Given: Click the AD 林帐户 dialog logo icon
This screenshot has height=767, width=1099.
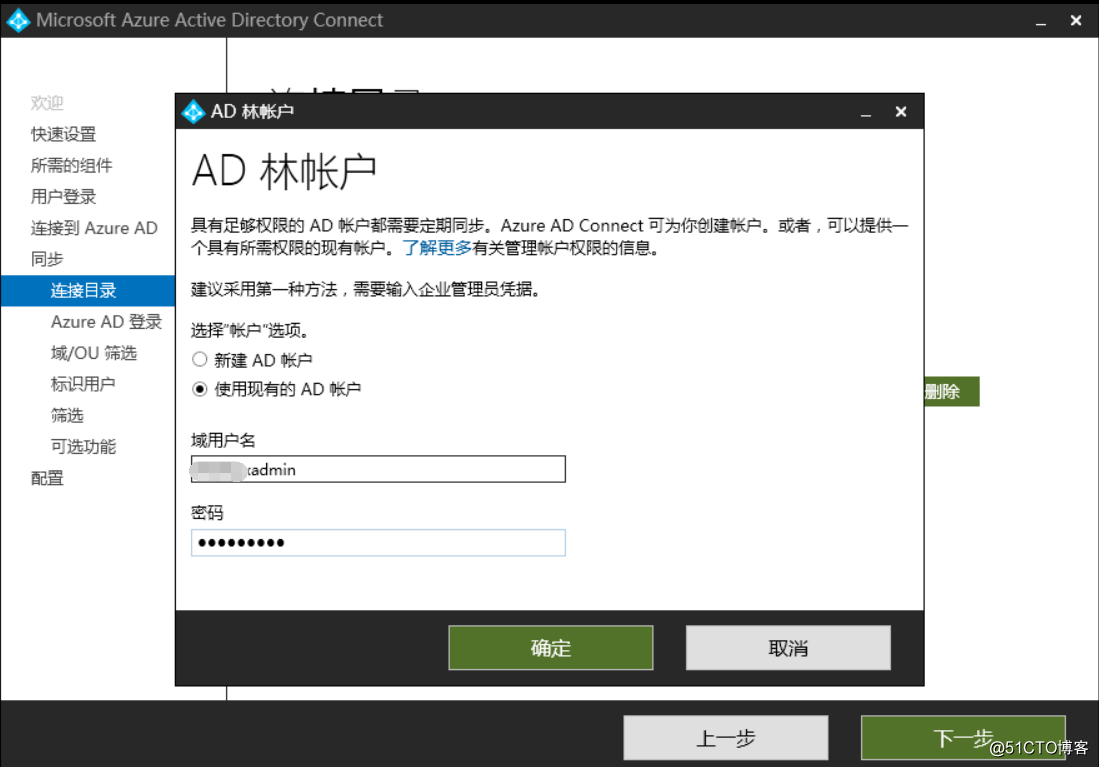Looking at the screenshot, I should click(193, 111).
